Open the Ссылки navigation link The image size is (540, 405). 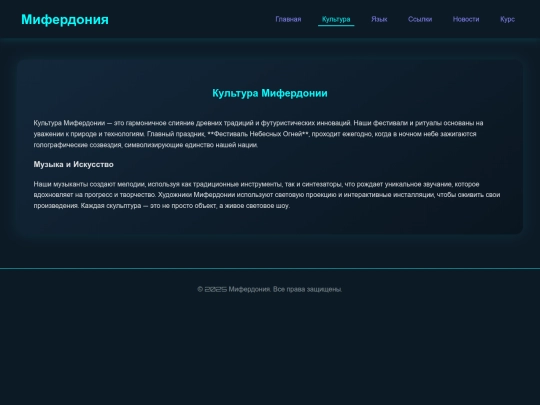coord(420,19)
